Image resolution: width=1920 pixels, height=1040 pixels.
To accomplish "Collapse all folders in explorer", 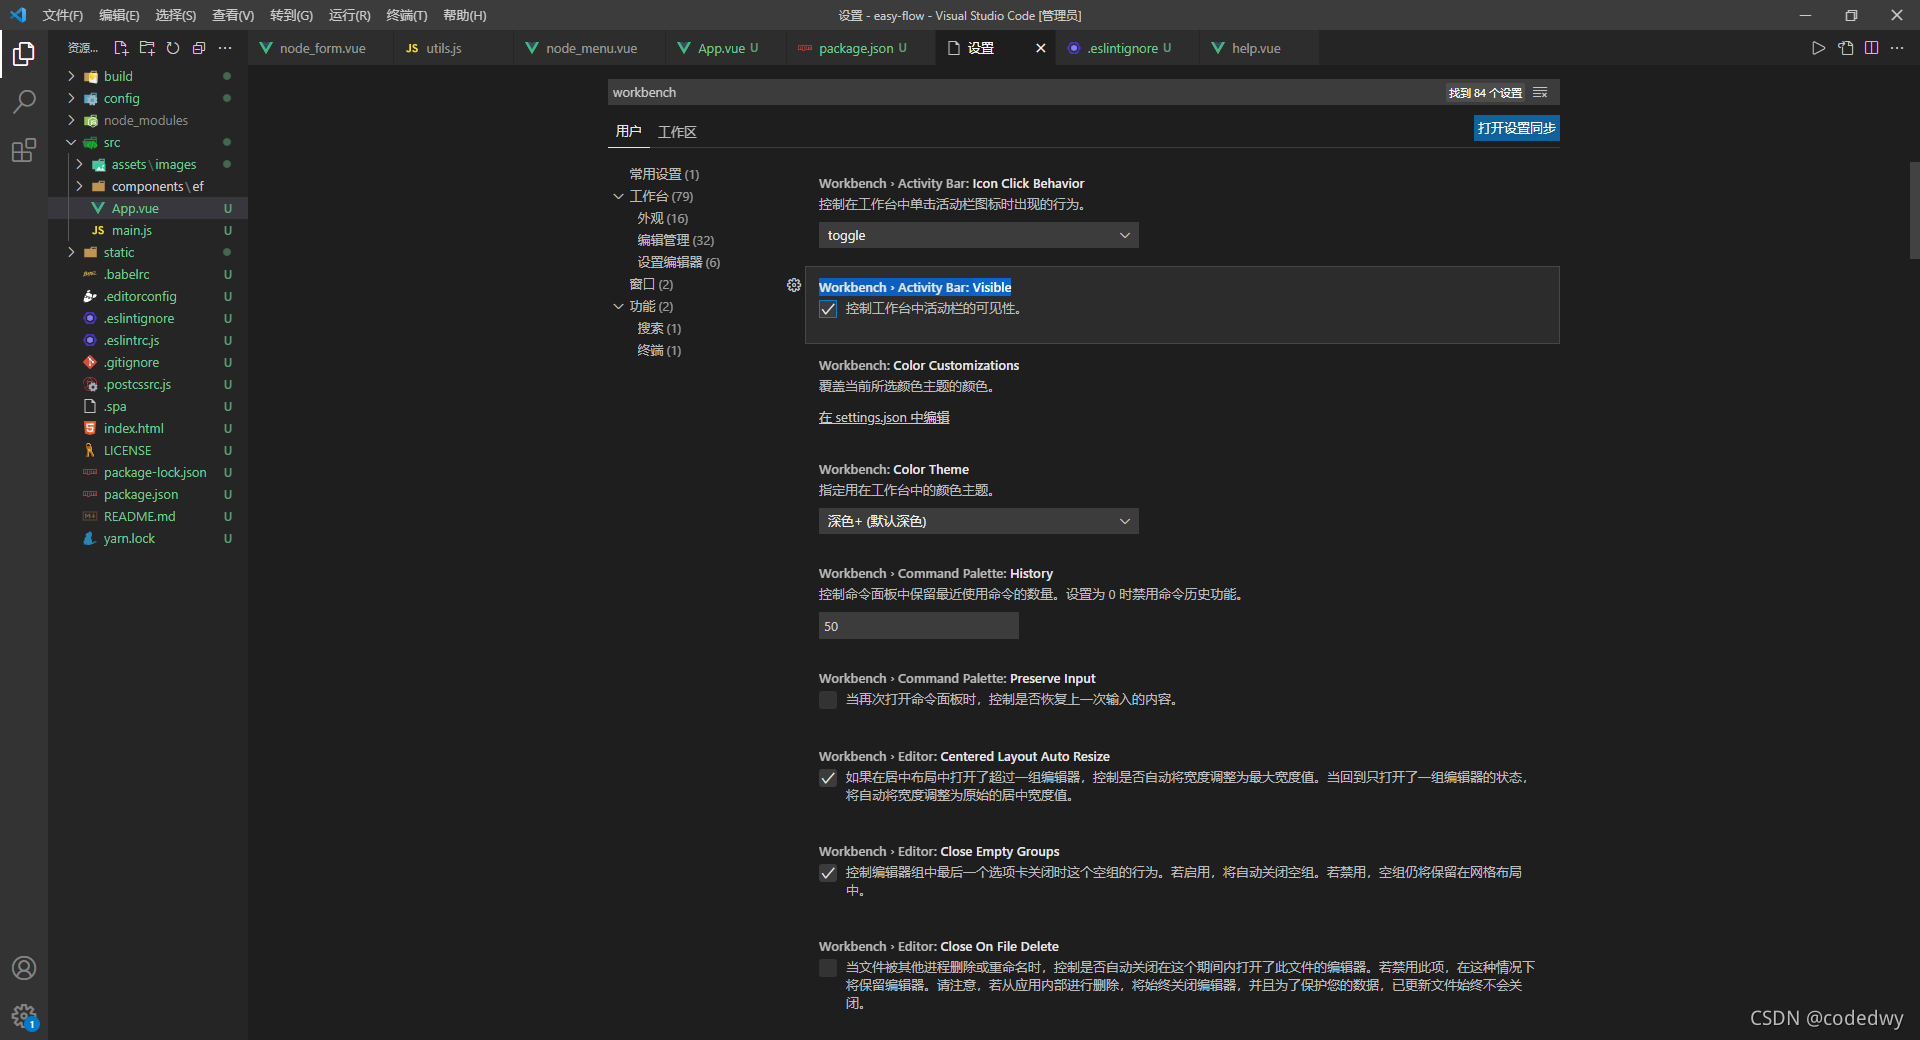I will click(199, 48).
